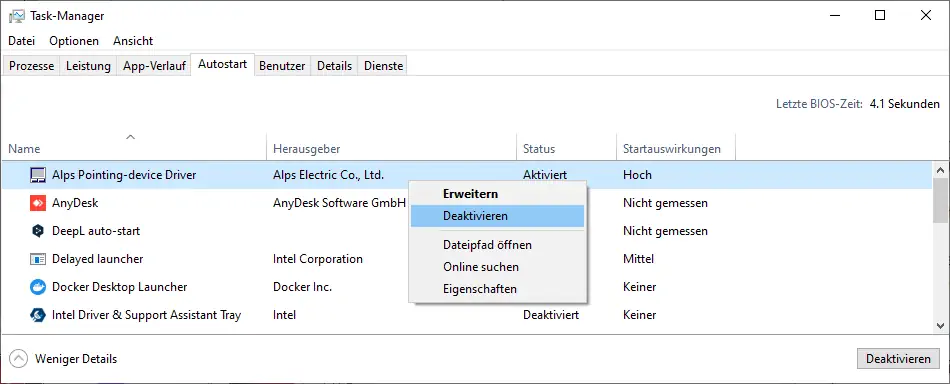Click the Delayed launcher icon
This screenshot has width=950, height=384.
[38, 259]
